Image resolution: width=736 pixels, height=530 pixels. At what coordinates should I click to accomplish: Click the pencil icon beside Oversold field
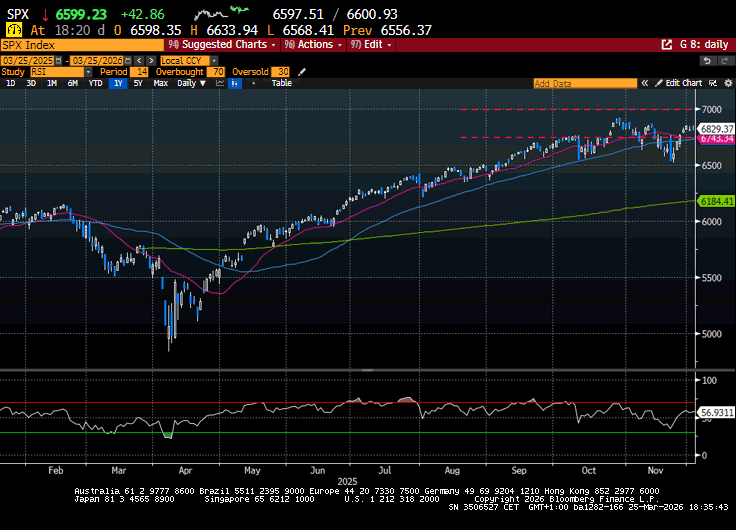click(x=303, y=72)
